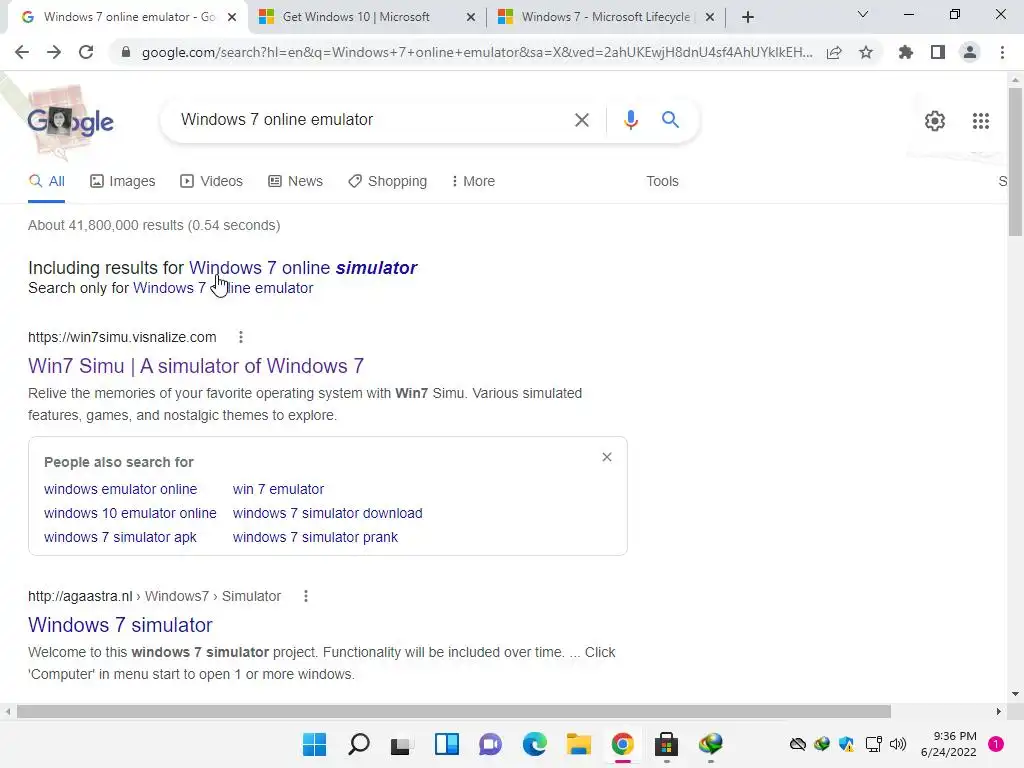Open taskbar Search
Image resolution: width=1024 pixels, height=768 pixels.
(359, 744)
